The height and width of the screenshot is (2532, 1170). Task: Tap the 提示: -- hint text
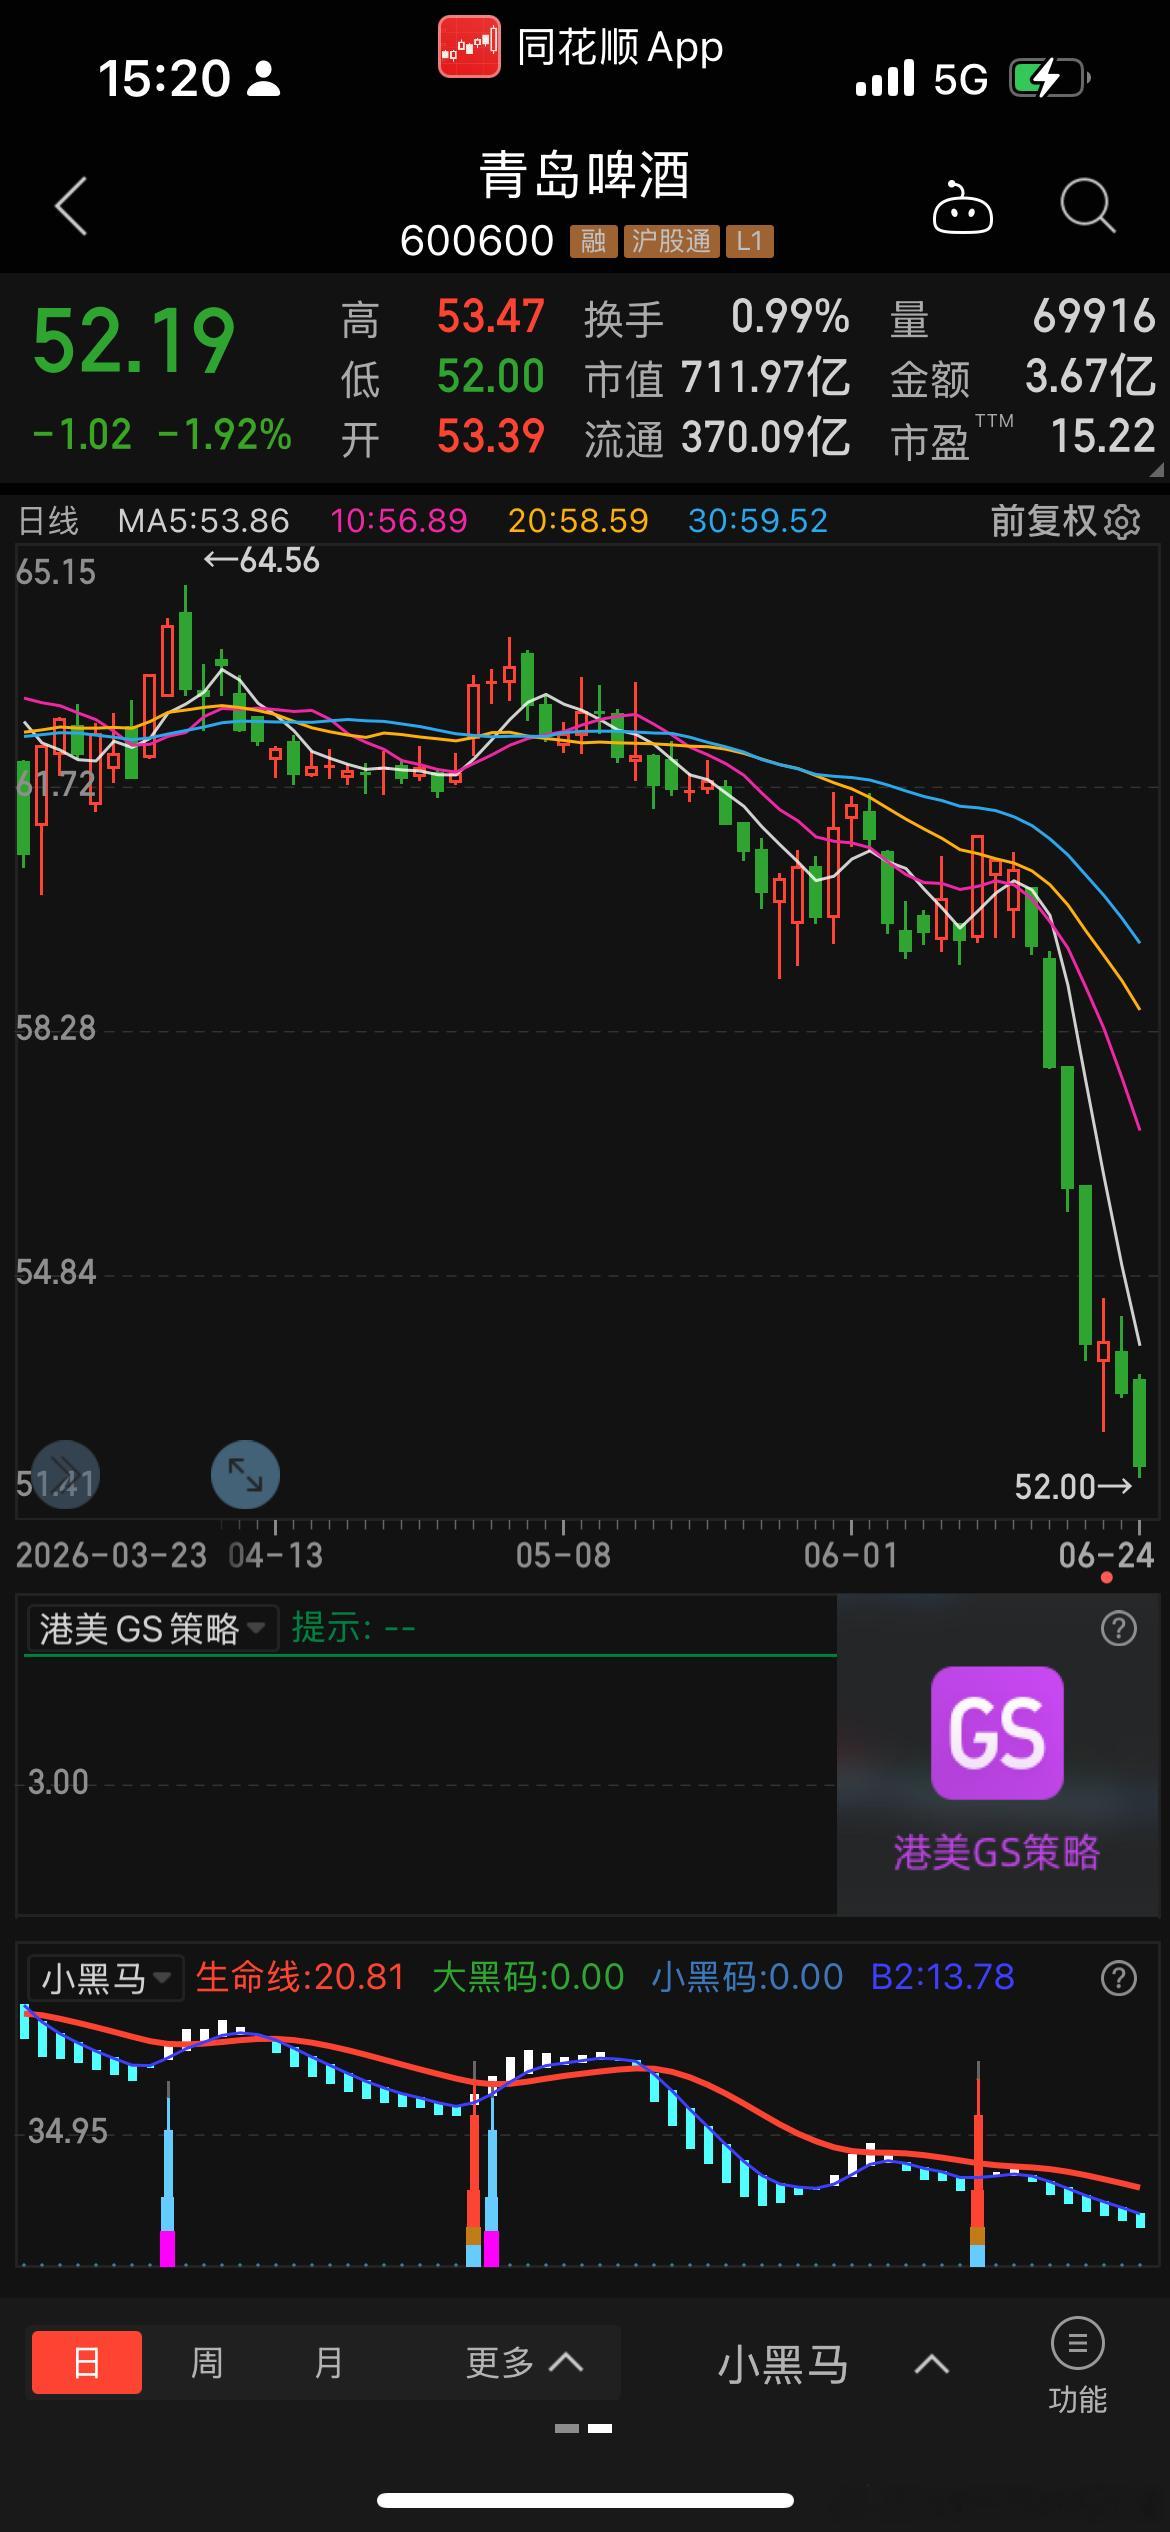(353, 1629)
